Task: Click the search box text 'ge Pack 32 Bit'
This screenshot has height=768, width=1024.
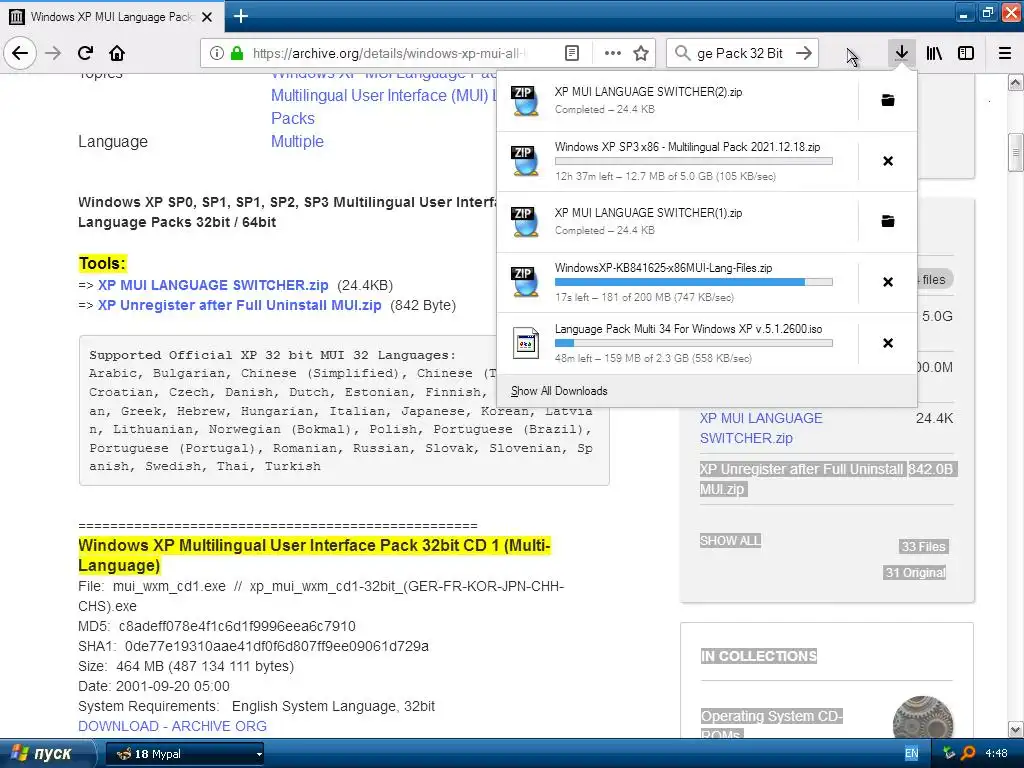Action: point(740,53)
